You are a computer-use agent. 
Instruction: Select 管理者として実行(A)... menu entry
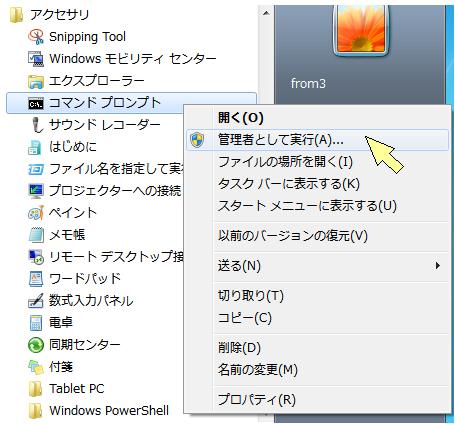(317, 140)
